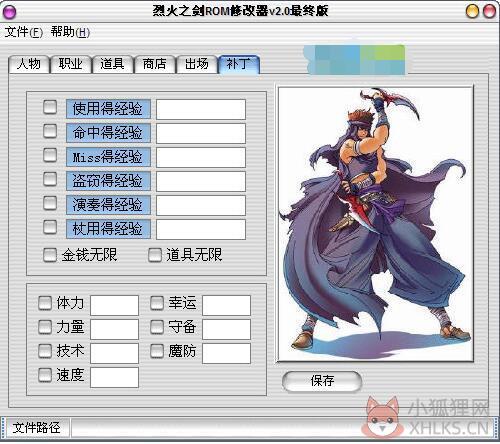
Task: Enable the 使用得经验 checkbox
Action: (x=50, y=107)
